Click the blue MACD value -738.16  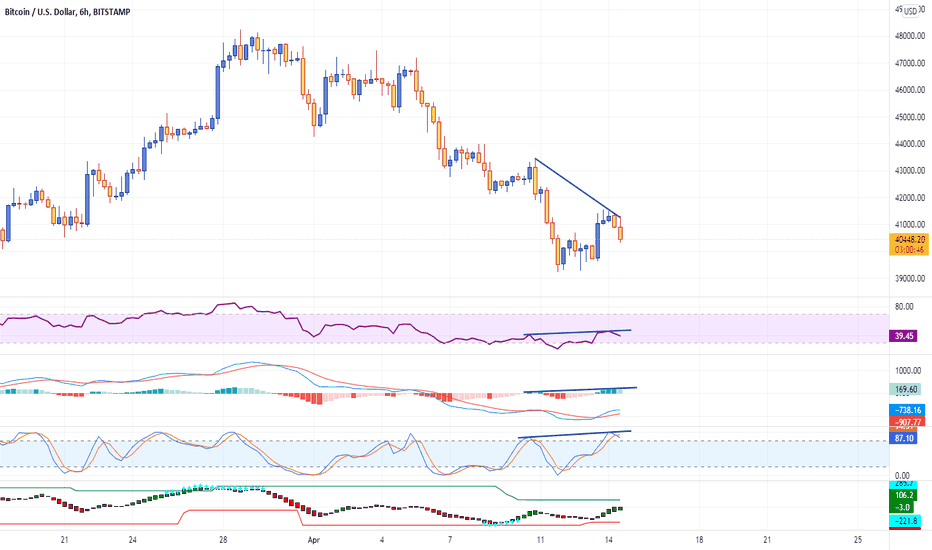[907, 410]
